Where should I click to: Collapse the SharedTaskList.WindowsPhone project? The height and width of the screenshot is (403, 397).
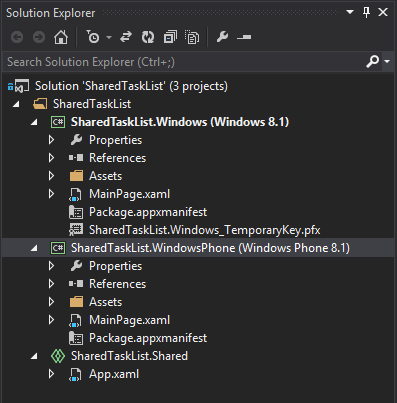tap(34, 248)
